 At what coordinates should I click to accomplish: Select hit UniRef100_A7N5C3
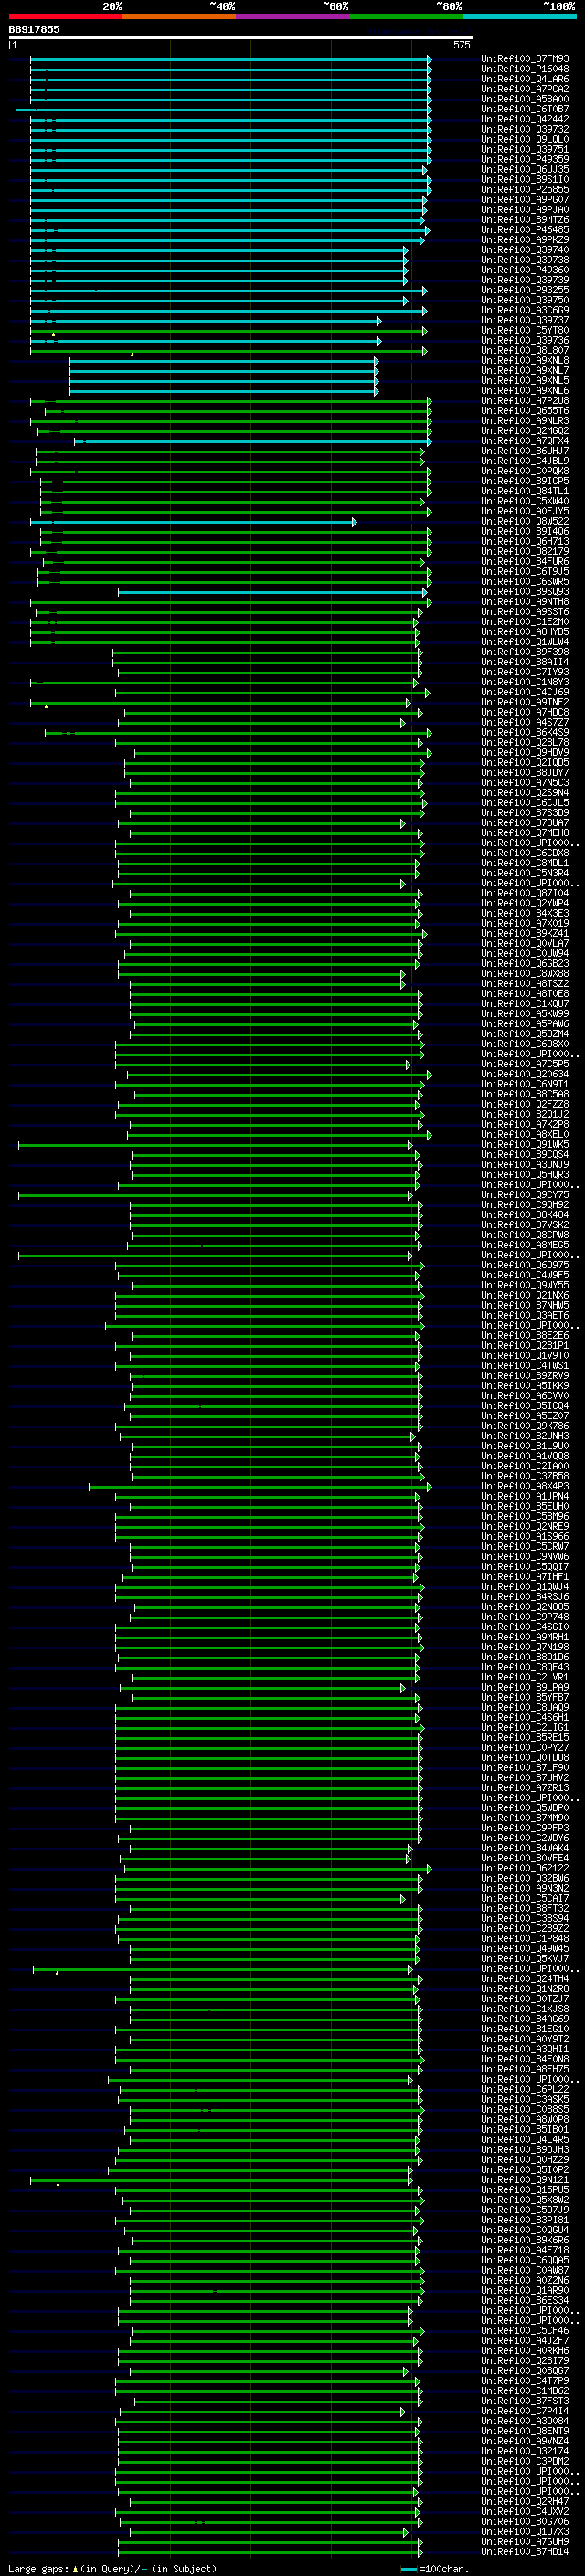pyautogui.click(x=525, y=783)
